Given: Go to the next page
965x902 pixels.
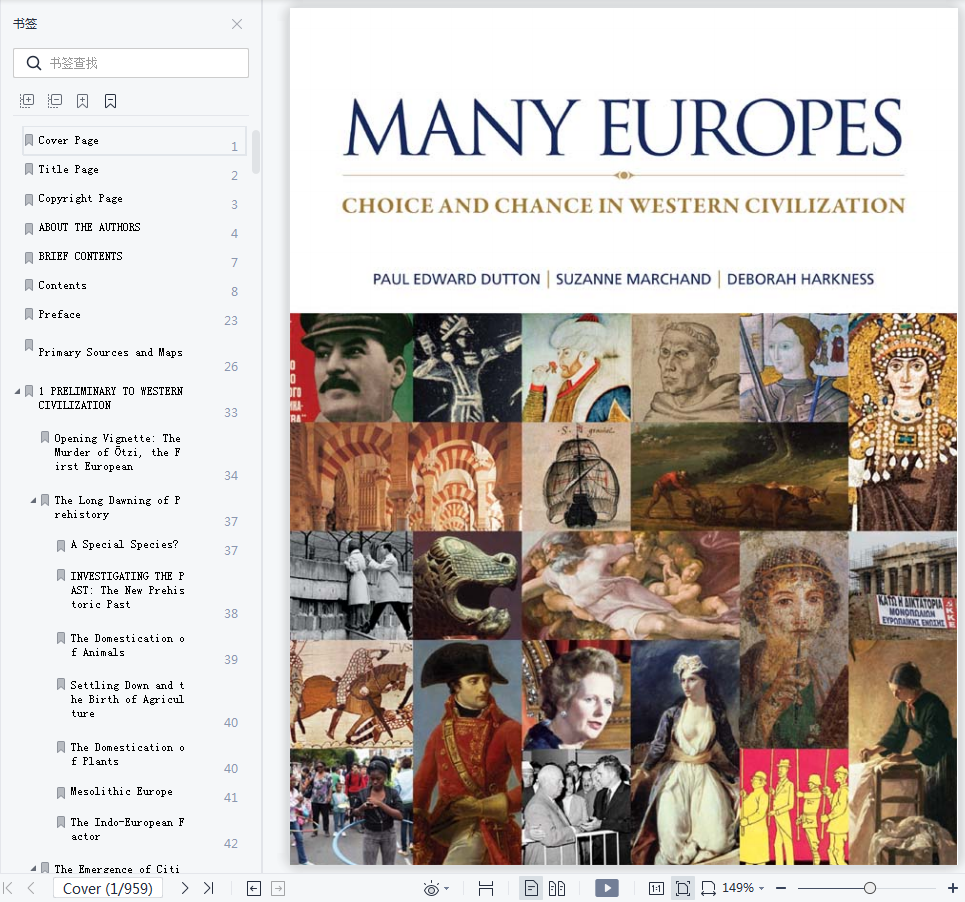Looking at the screenshot, I should point(185,888).
